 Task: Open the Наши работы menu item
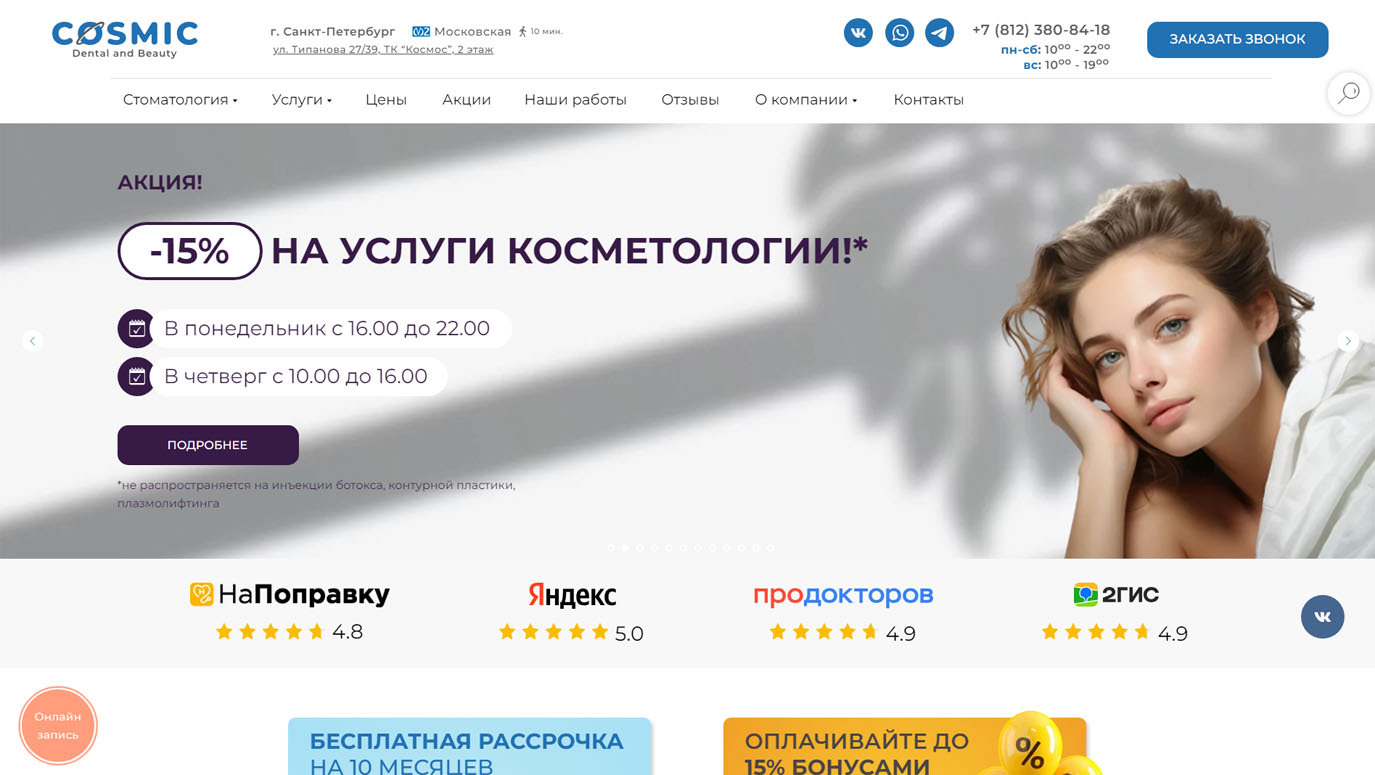(575, 100)
